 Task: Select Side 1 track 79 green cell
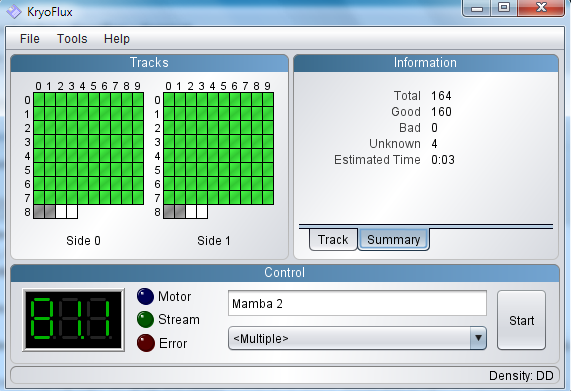268,198
